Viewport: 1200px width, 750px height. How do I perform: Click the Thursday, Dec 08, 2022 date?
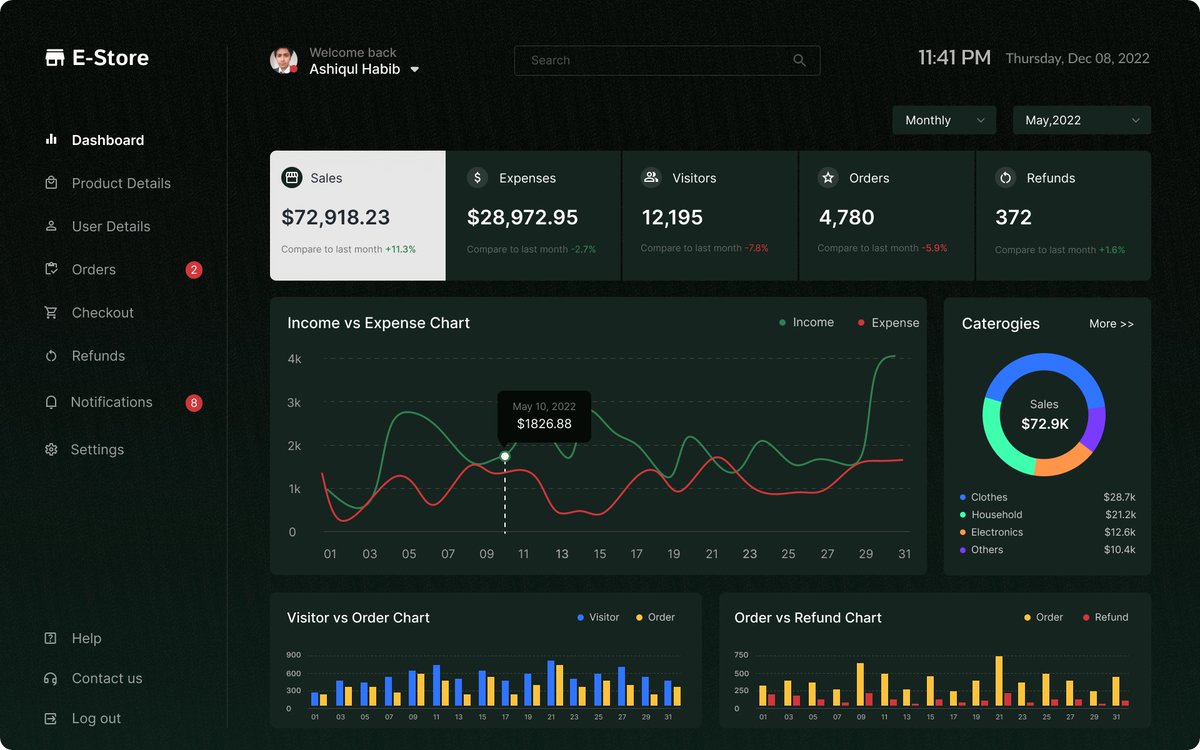click(1077, 59)
